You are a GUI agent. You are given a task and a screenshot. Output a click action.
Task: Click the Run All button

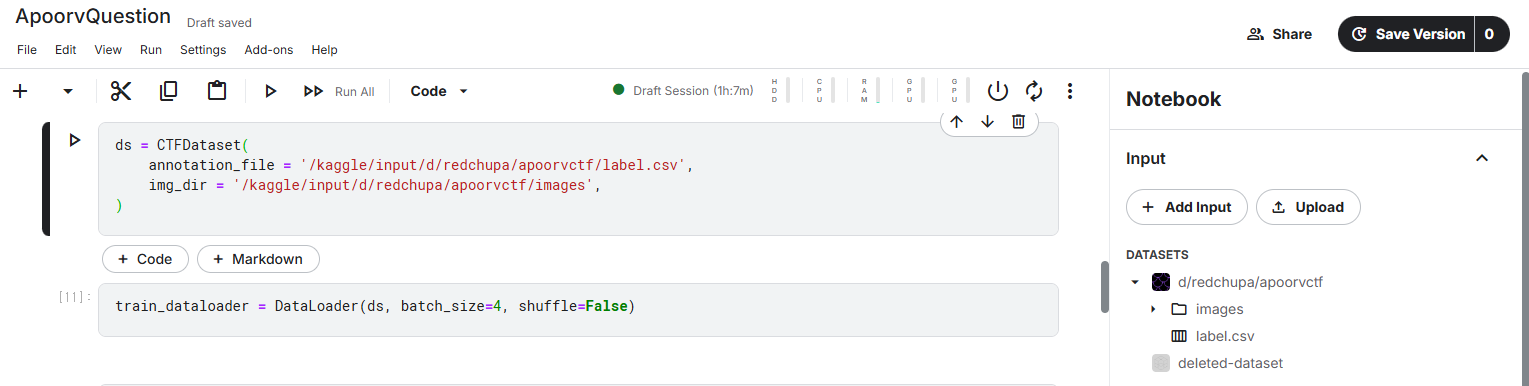(339, 91)
